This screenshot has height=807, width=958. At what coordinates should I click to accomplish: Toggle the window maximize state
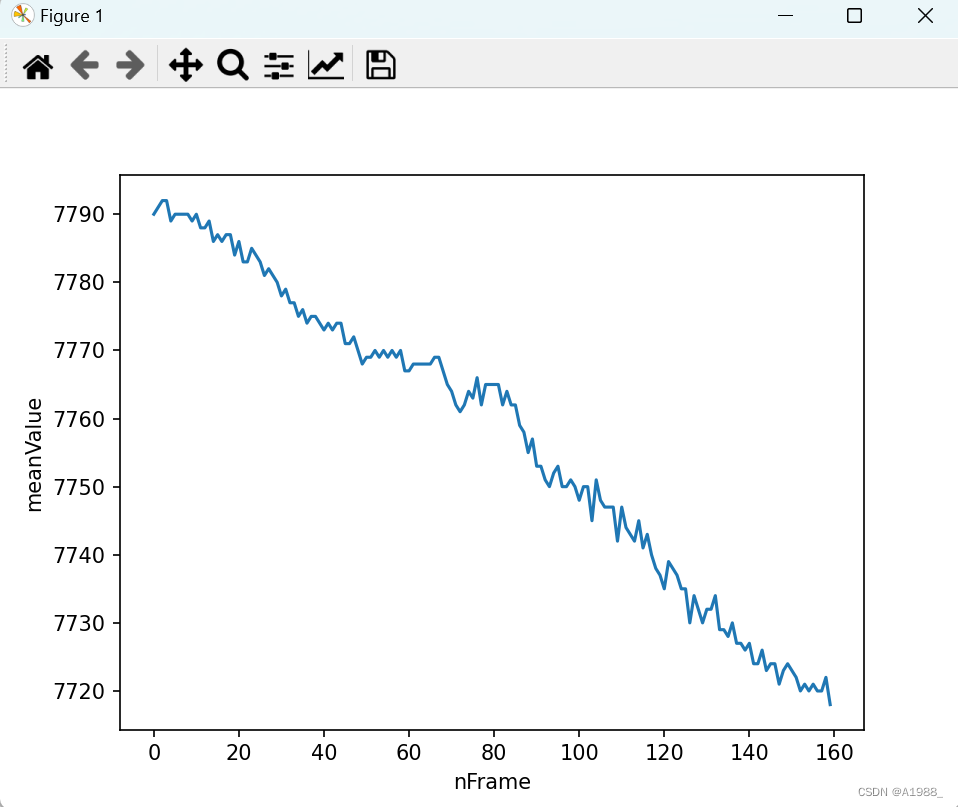click(x=853, y=16)
